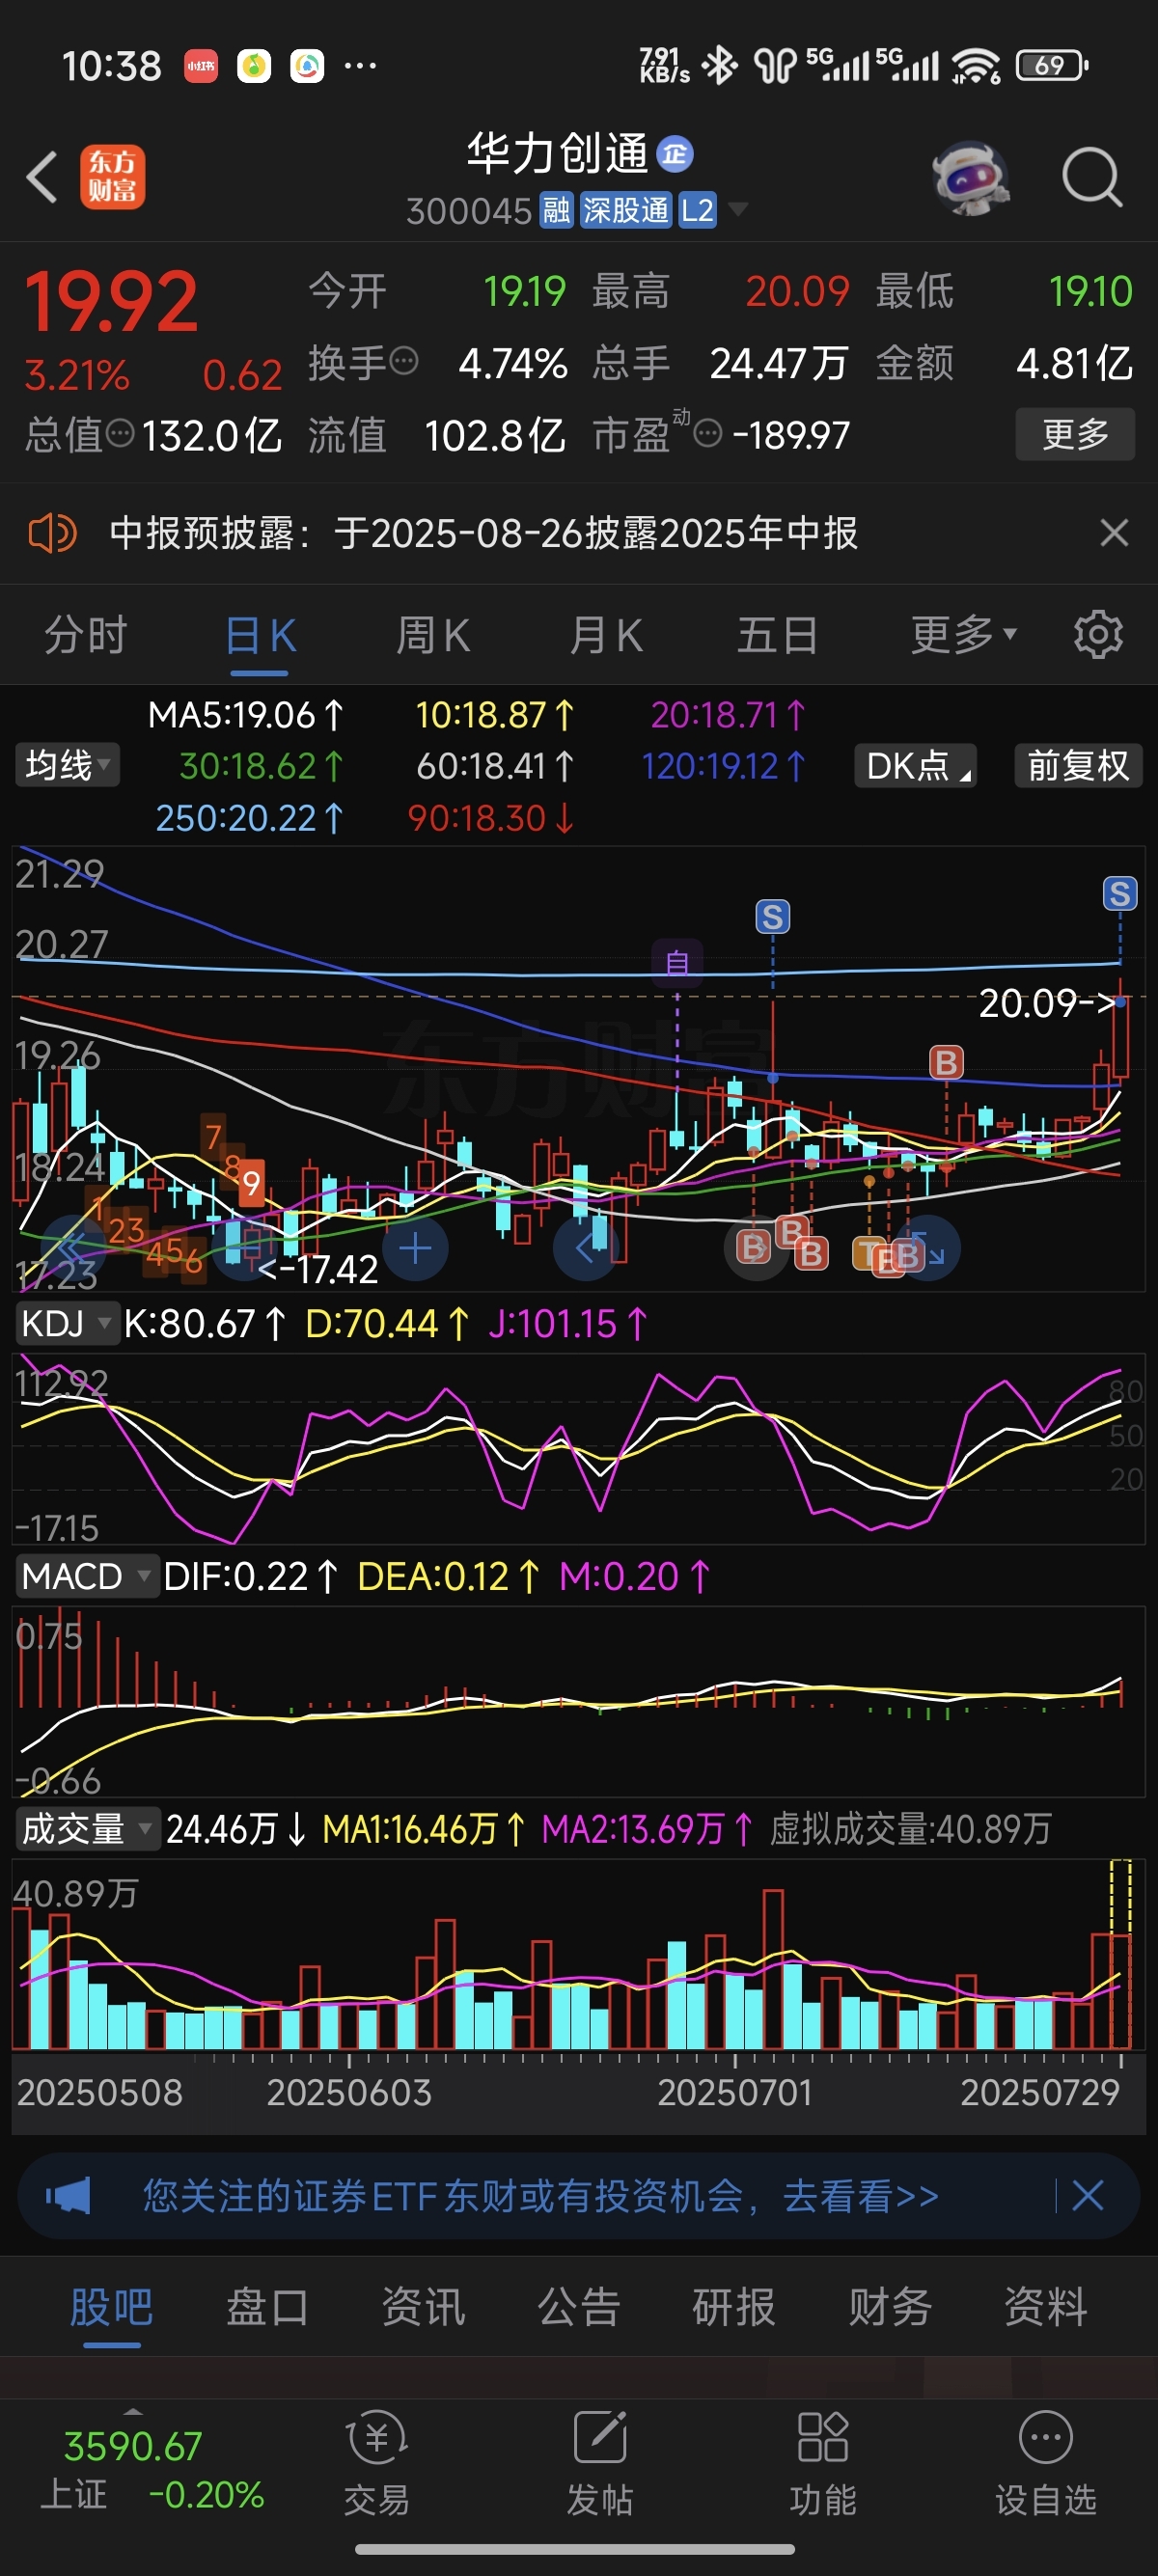Open the 财务 financials tab
The height and width of the screenshot is (2576, 1158).
890,2307
